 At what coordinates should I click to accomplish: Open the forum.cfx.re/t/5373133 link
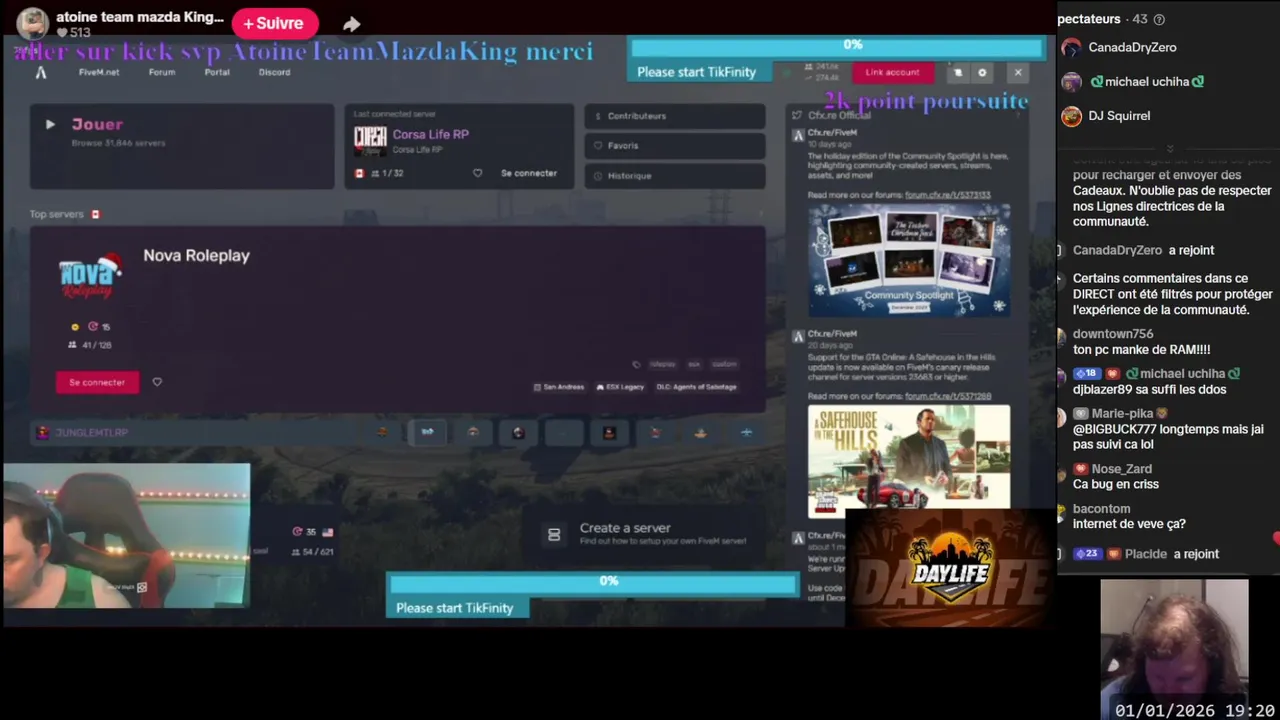click(x=948, y=195)
